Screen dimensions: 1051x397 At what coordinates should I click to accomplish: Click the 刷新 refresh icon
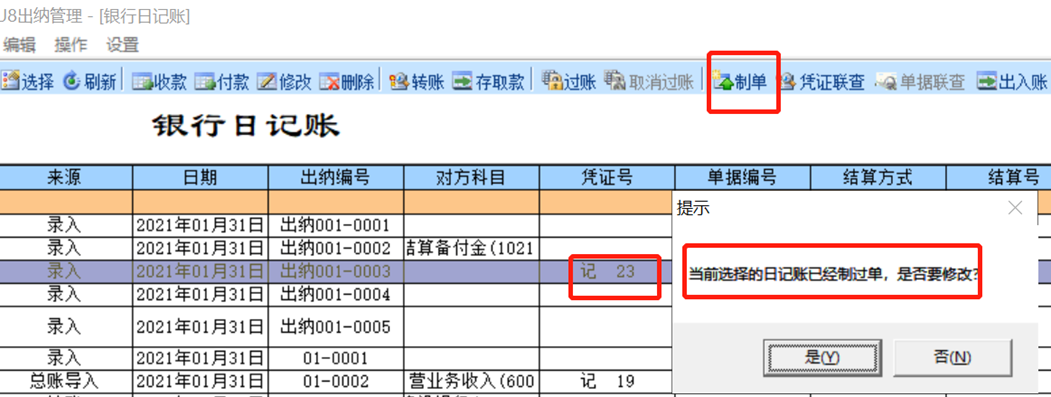(x=72, y=82)
